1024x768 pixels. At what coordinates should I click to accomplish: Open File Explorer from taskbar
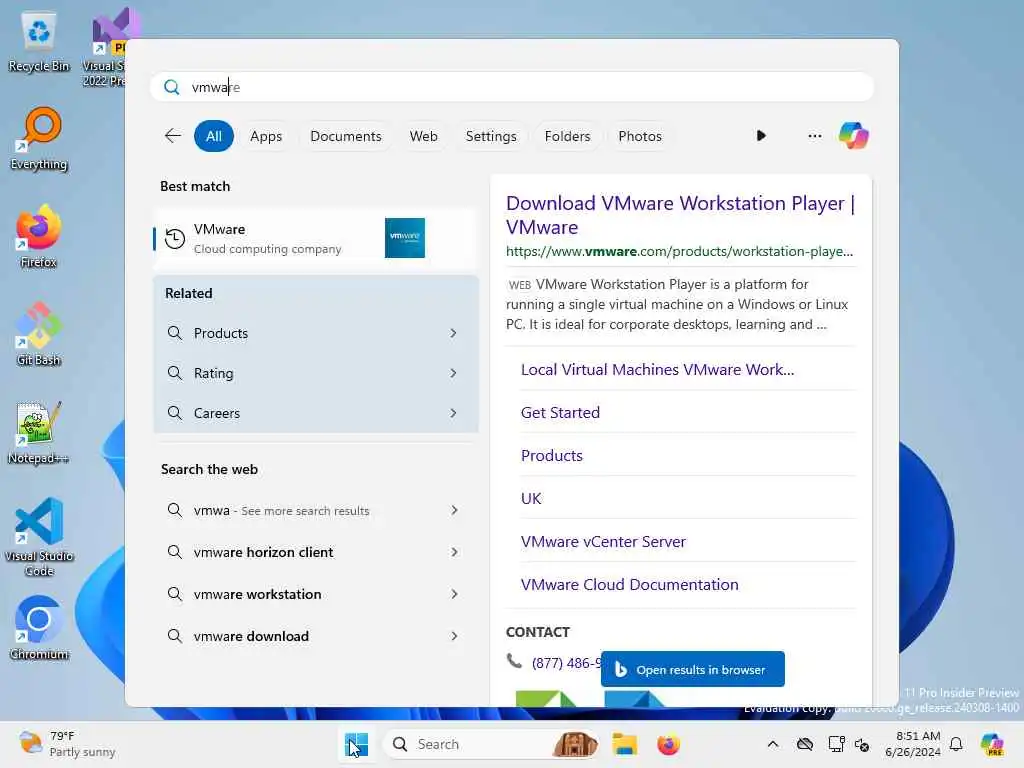tap(624, 744)
